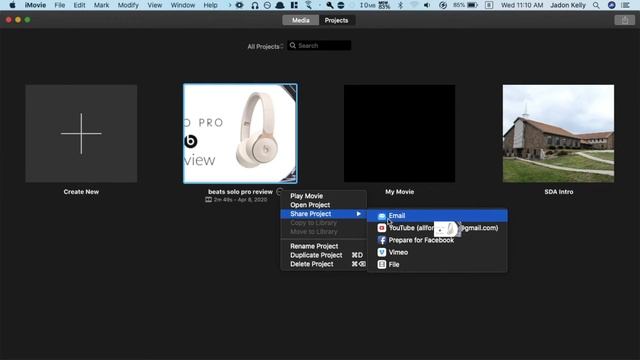Open the Mark menu
640x360 pixels.
pyautogui.click(x=101, y=5)
